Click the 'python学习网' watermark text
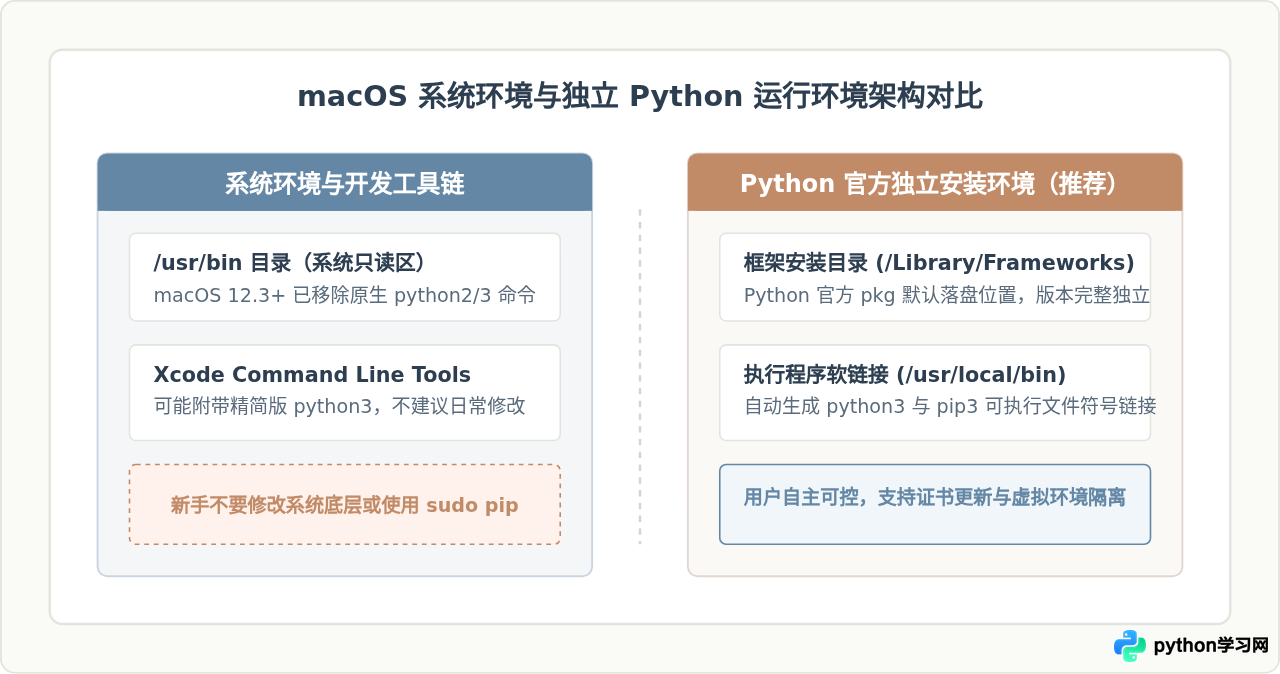The width and height of the screenshot is (1280, 674). (x=1211, y=646)
